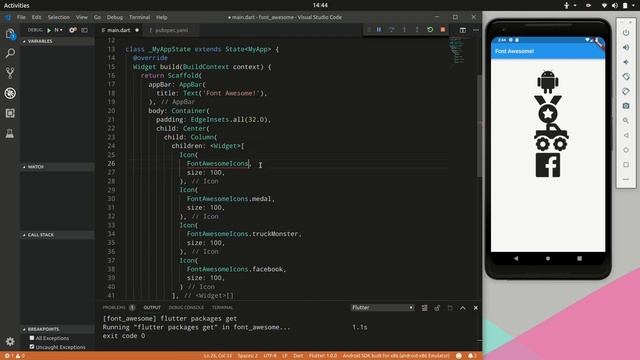Viewport: 640px width, 360px height.
Task: Open the Search view in the activity bar
Action: tap(10, 53)
